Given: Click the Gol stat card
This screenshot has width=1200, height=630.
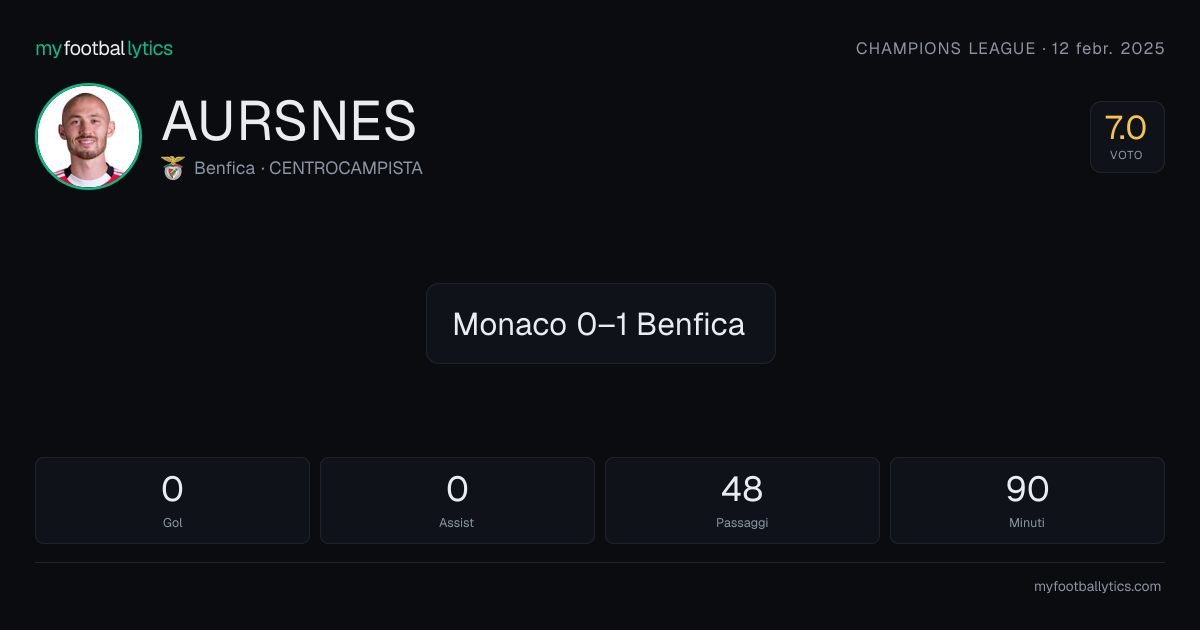Looking at the screenshot, I should tap(172, 500).
